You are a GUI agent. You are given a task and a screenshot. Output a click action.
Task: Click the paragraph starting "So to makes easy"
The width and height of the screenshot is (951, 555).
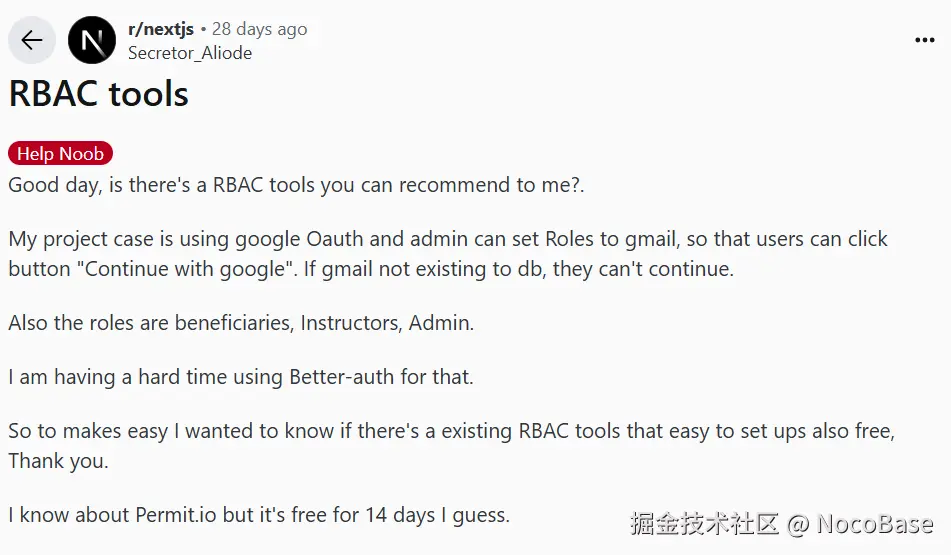pos(451,446)
